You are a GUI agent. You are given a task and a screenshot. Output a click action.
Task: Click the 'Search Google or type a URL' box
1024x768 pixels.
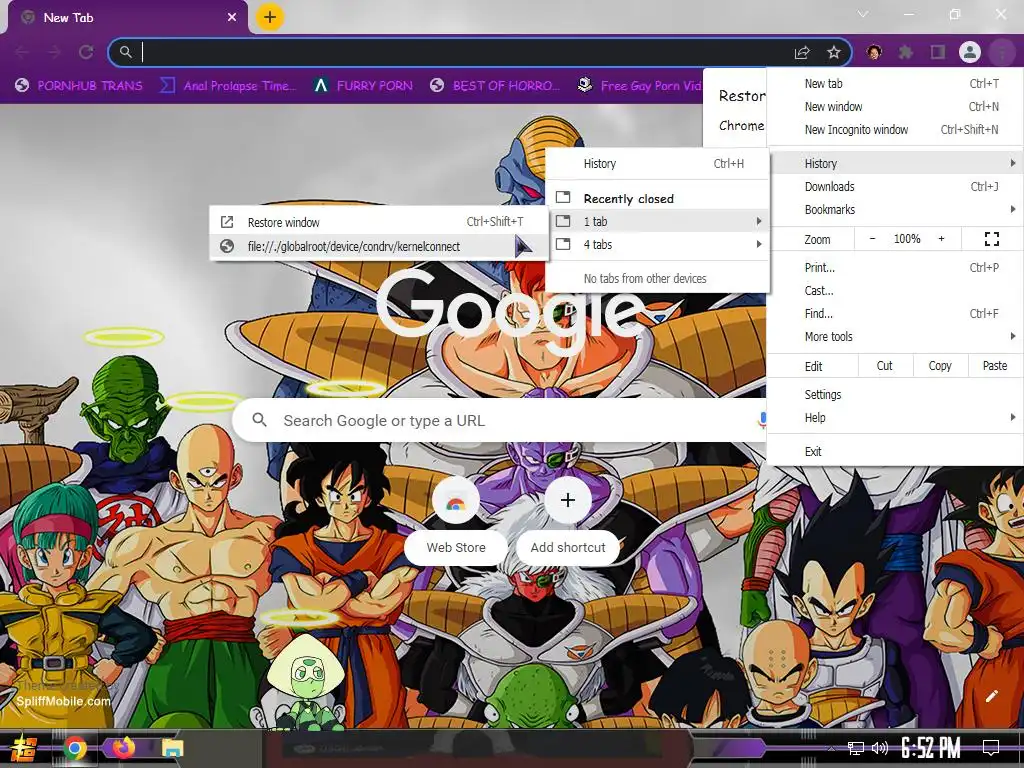click(x=500, y=420)
